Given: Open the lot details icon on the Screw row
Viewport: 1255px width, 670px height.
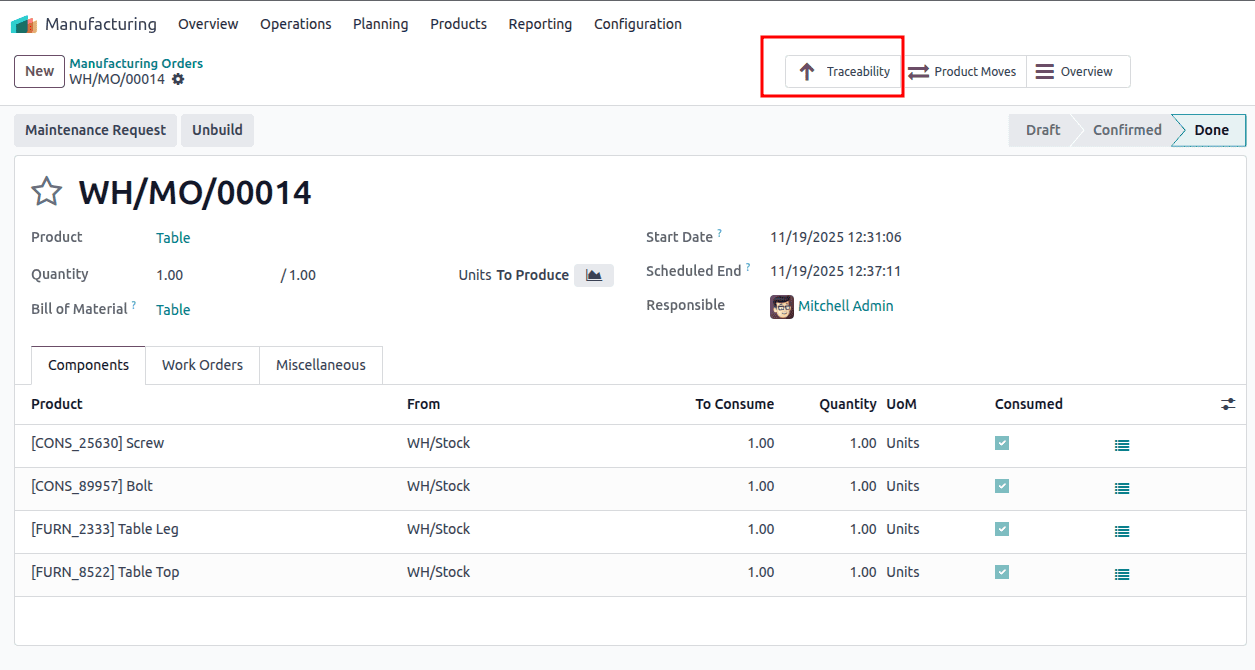Looking at the screenshot, I should click(1121, 445).
